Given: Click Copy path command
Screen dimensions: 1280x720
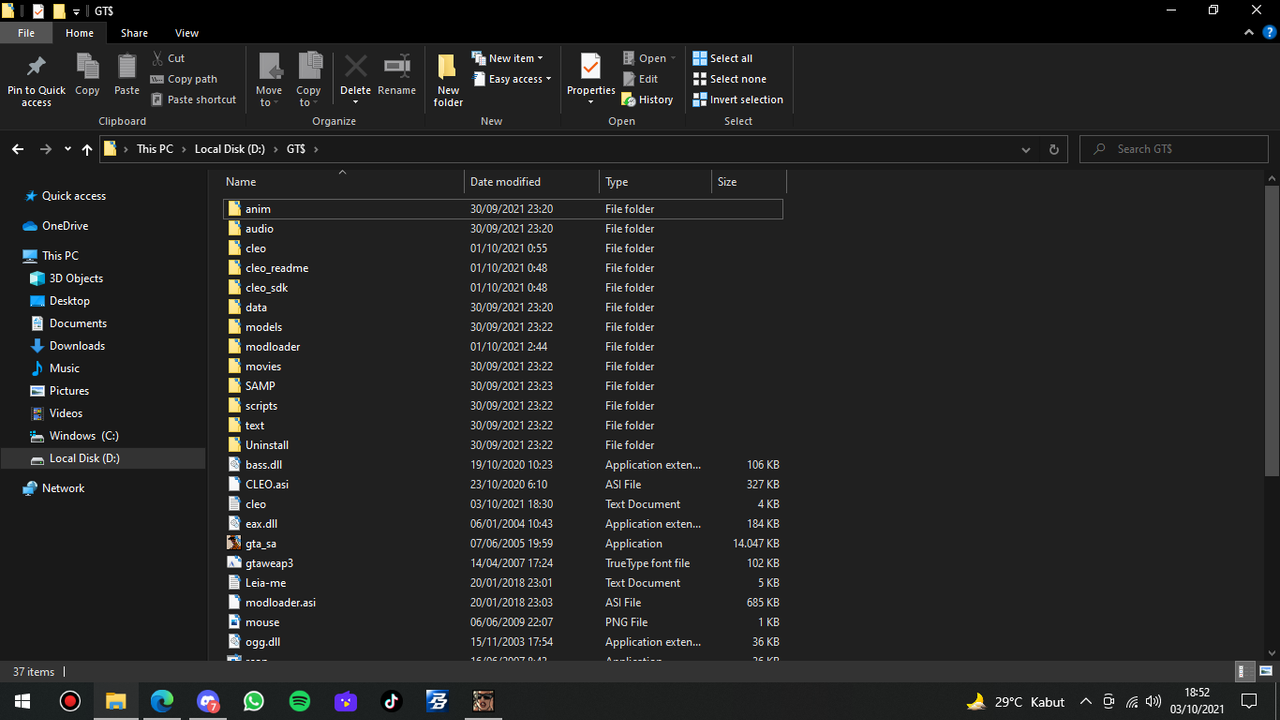Looking at the screenshot, I should pos(184,79).
